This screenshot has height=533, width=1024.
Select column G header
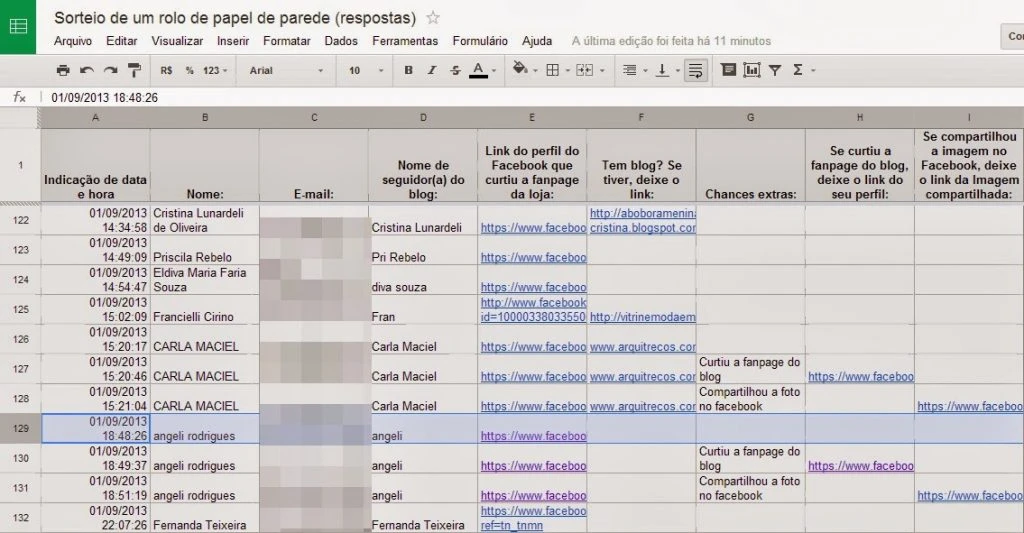point(750,118)
